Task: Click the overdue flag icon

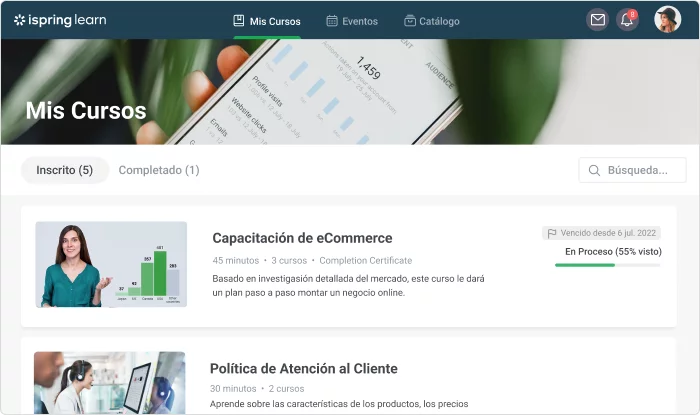Action: 551,233
